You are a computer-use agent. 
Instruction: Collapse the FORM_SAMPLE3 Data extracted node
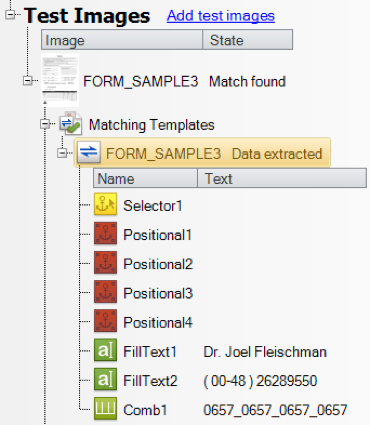[62, 153]
